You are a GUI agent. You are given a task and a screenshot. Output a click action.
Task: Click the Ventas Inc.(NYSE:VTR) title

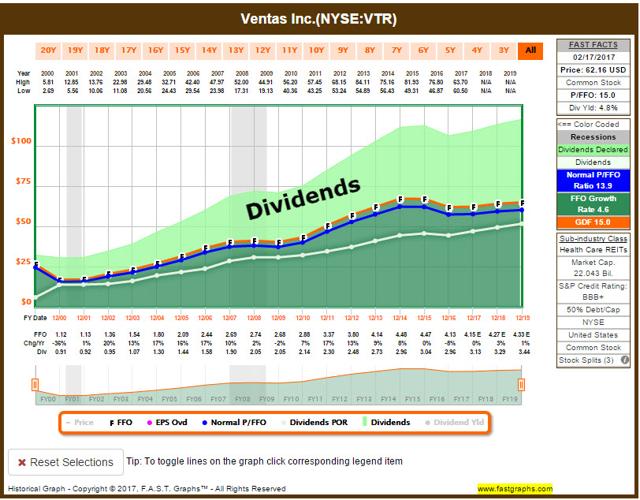pyautogui.click(x=319, y=19)
